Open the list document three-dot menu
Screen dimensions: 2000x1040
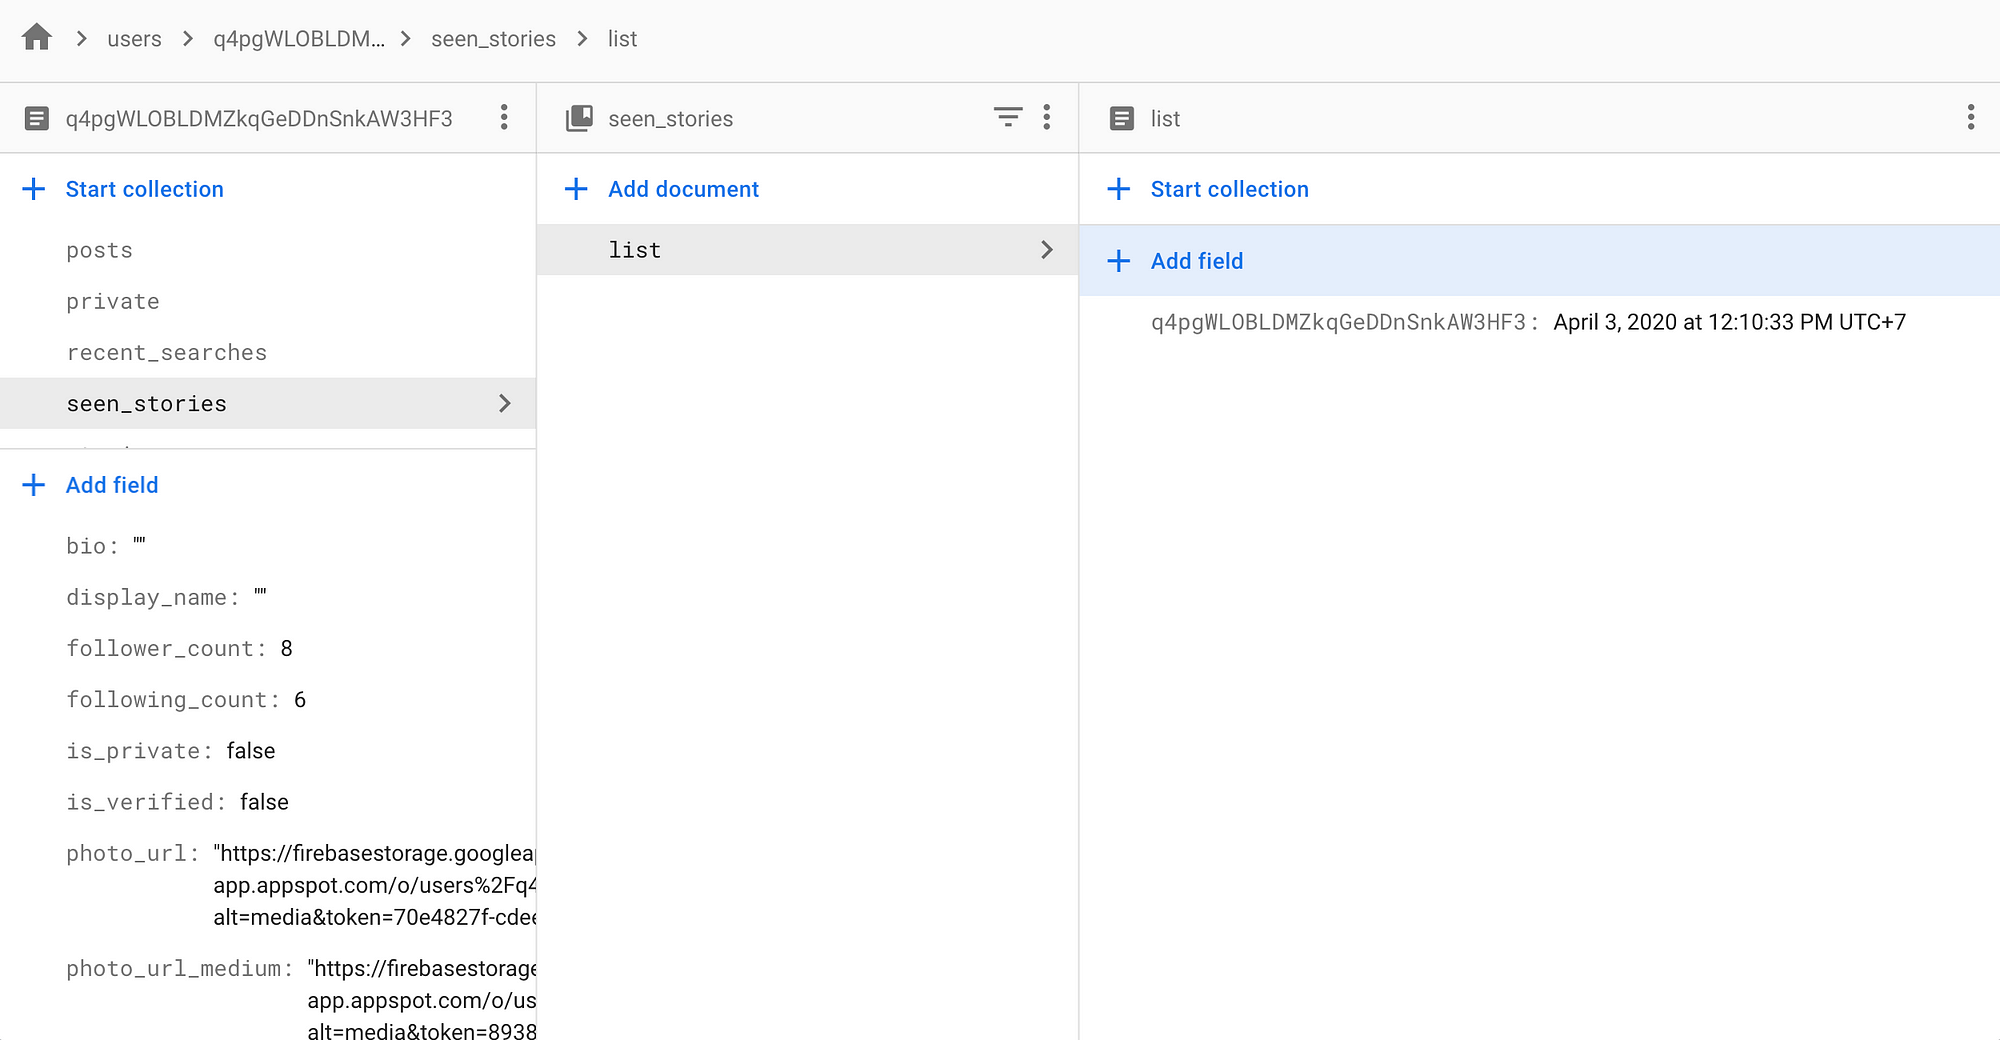tap(1971, 118)
